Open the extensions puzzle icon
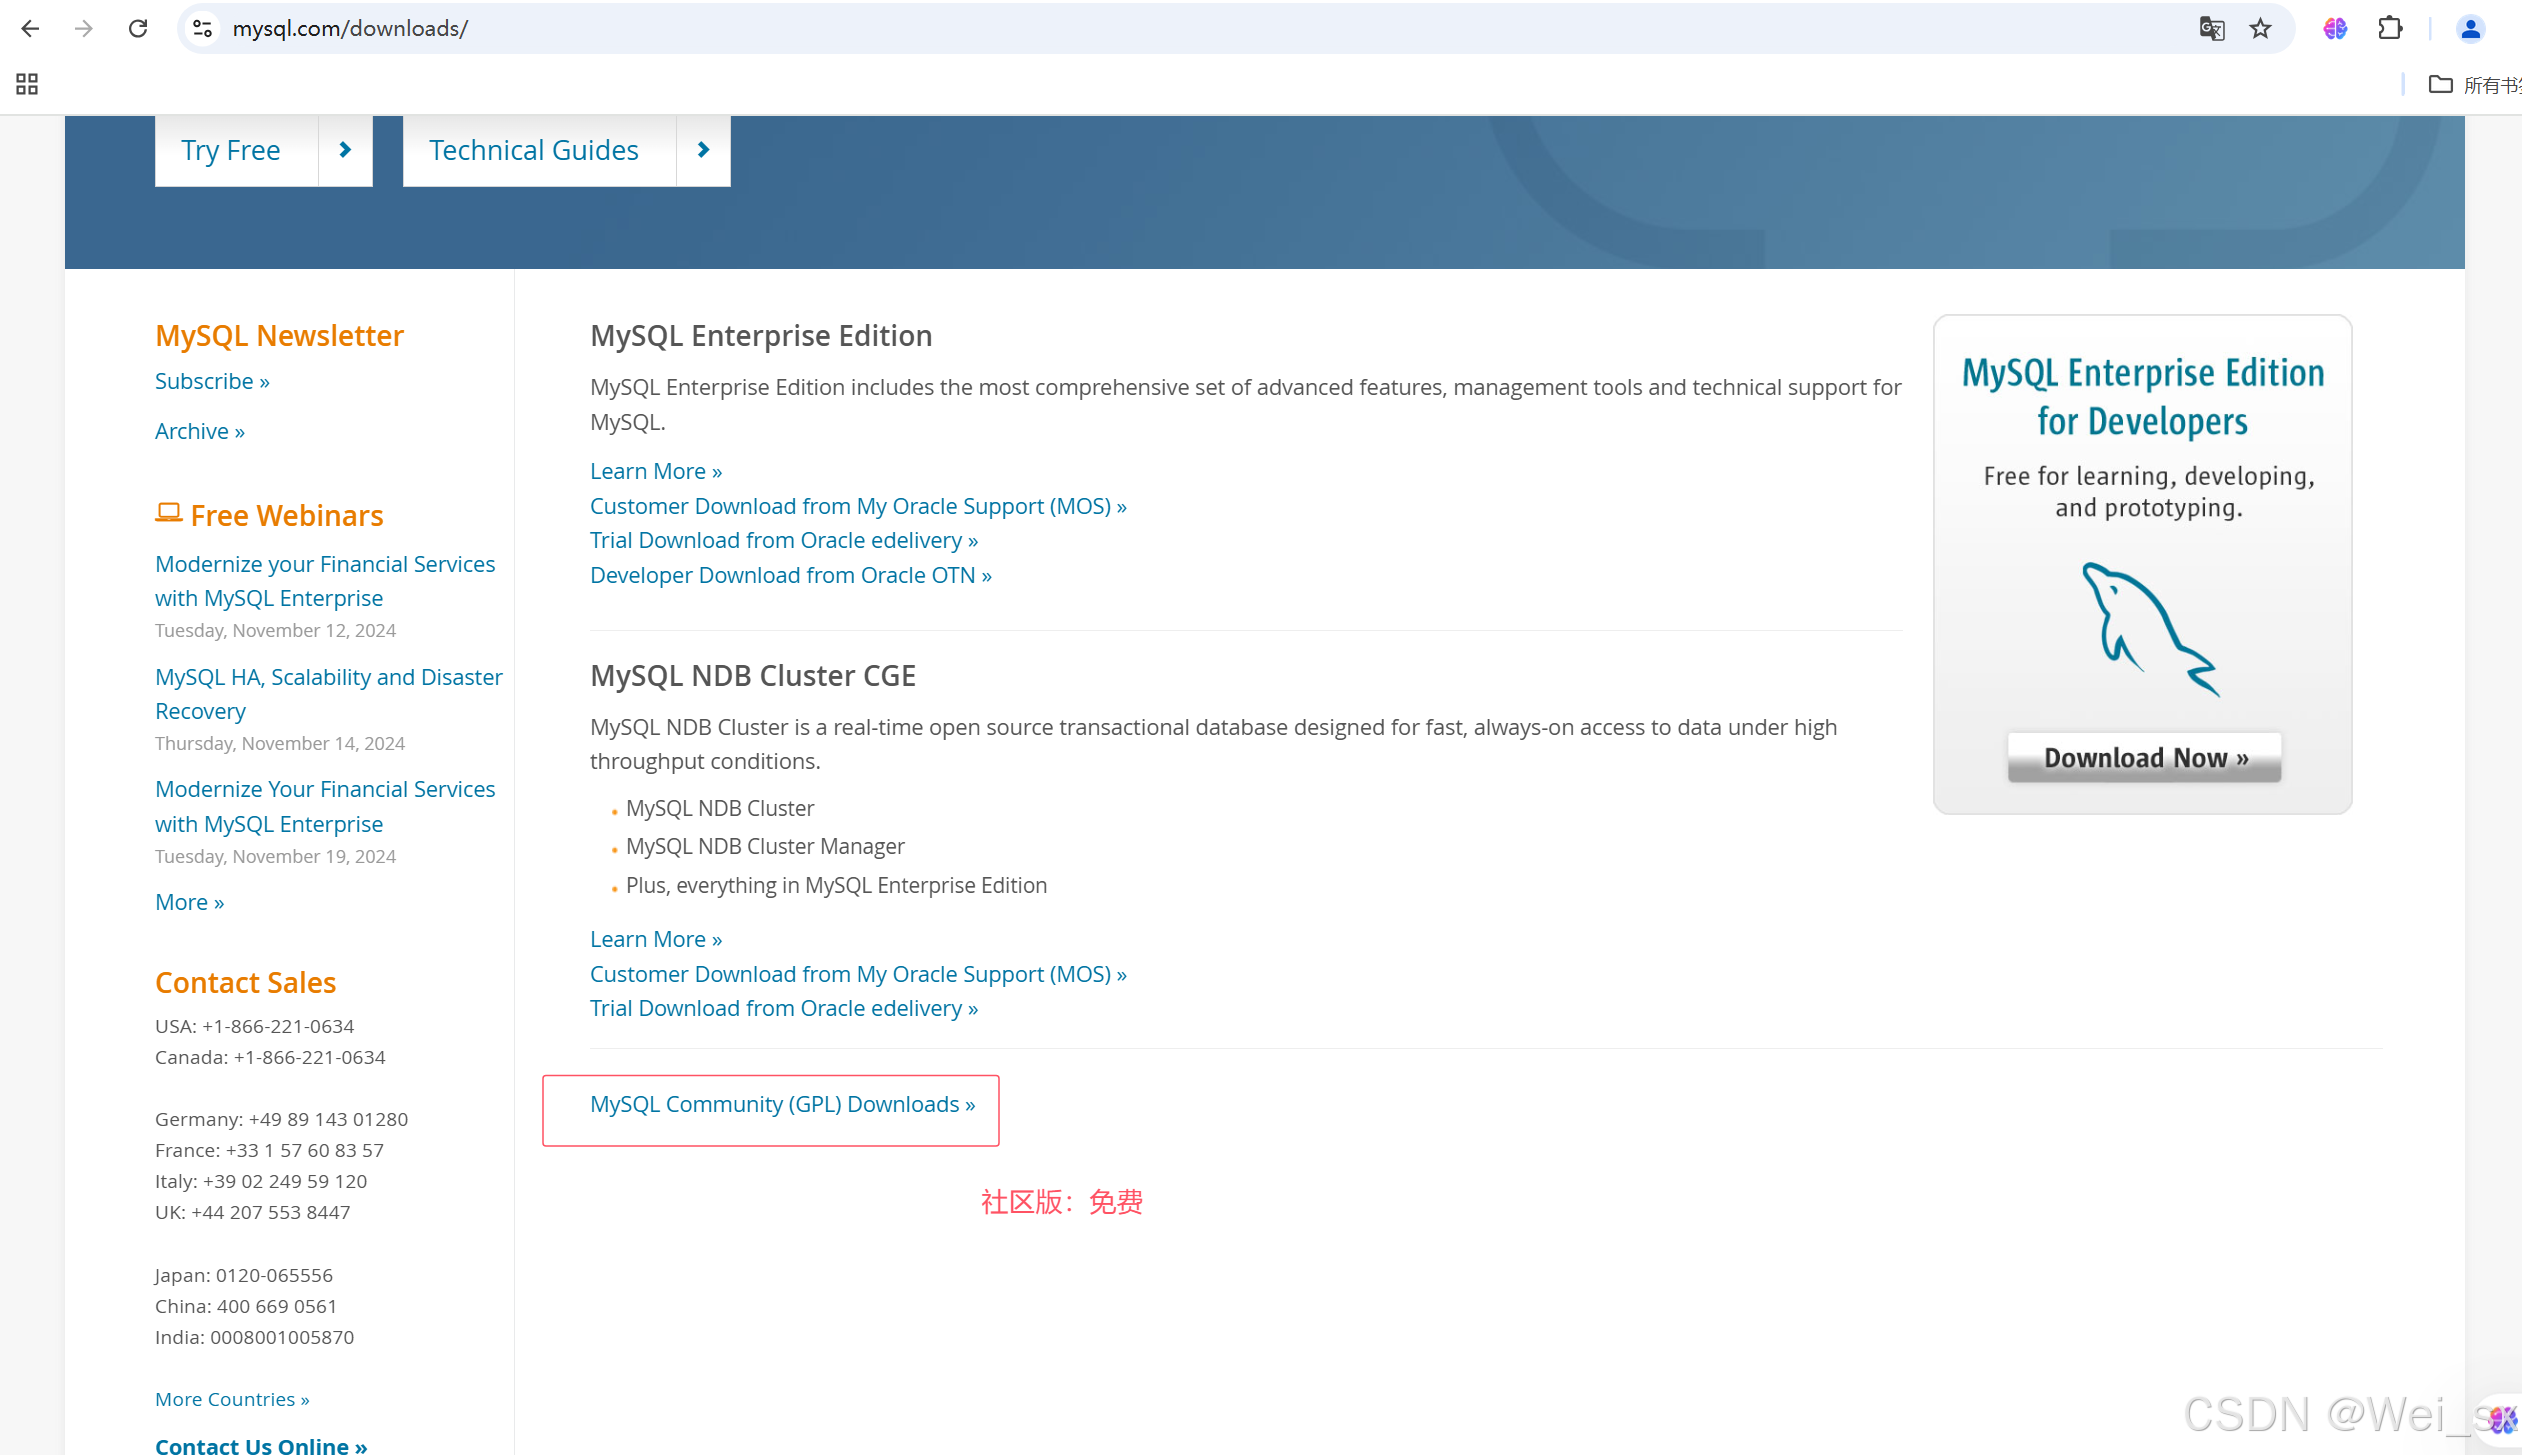Viewport: 2522px width, 1455px height. click(x=2389, y=29)
